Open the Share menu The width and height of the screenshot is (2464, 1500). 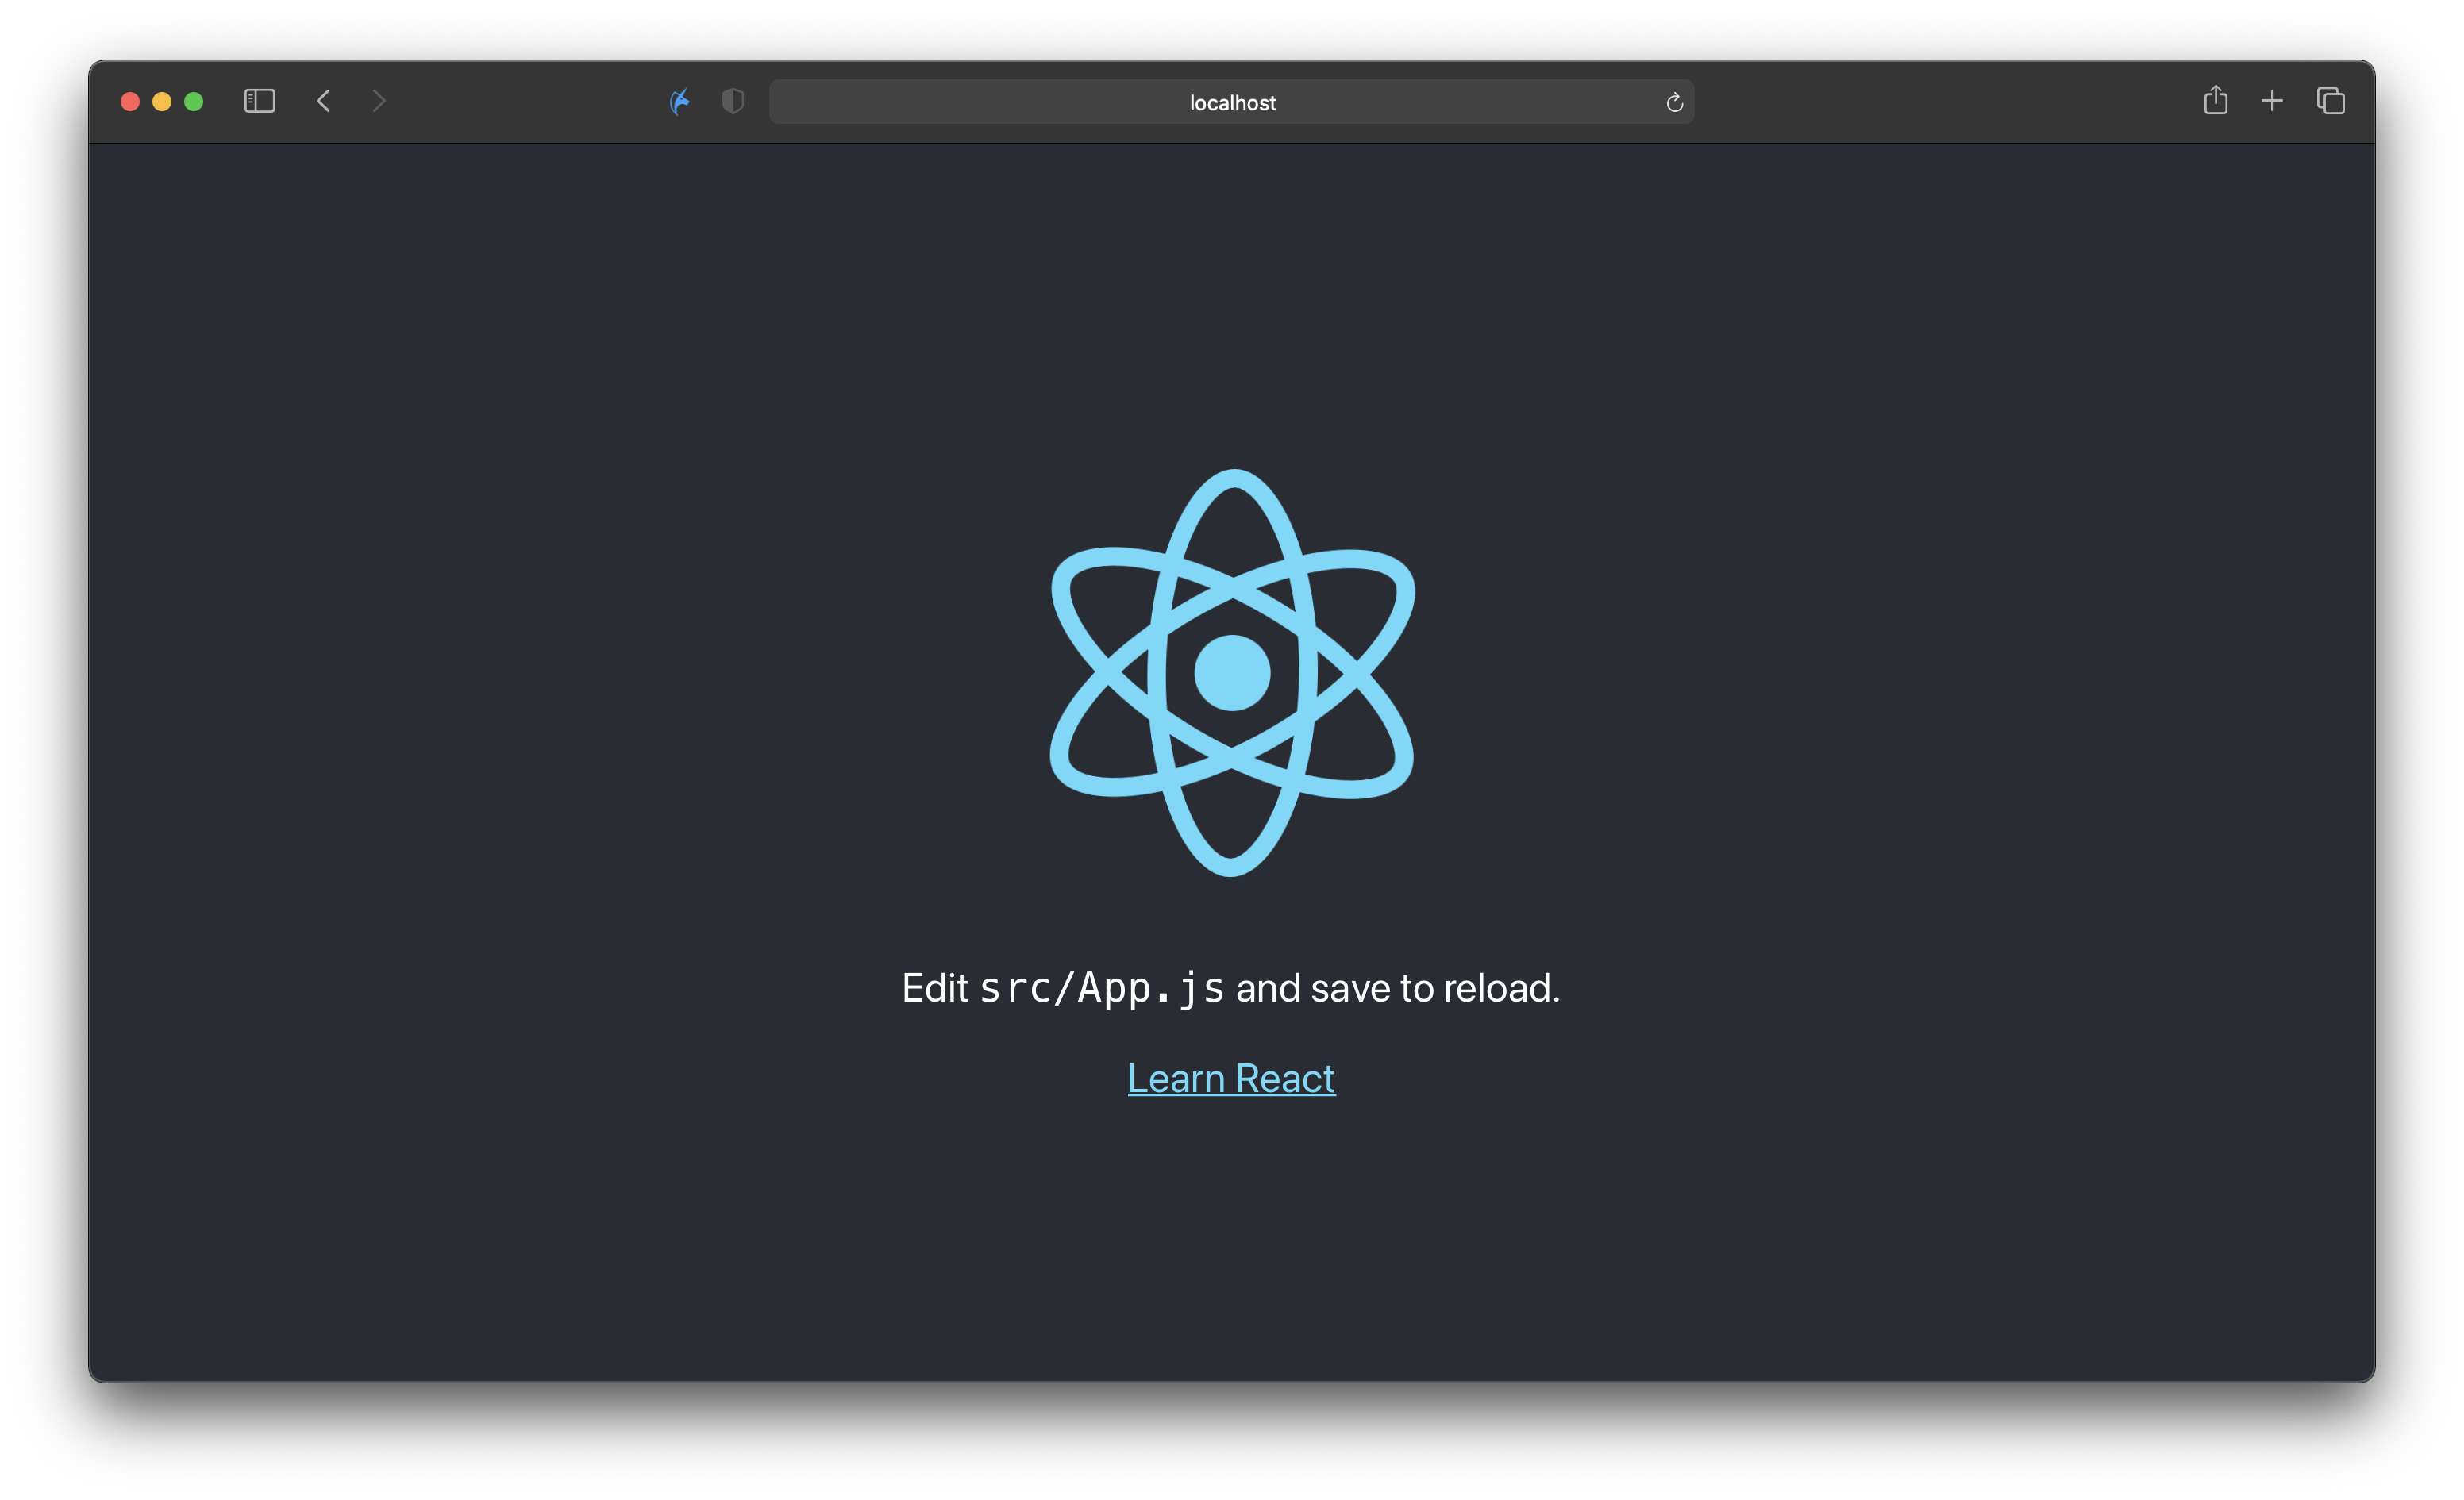2215,100
